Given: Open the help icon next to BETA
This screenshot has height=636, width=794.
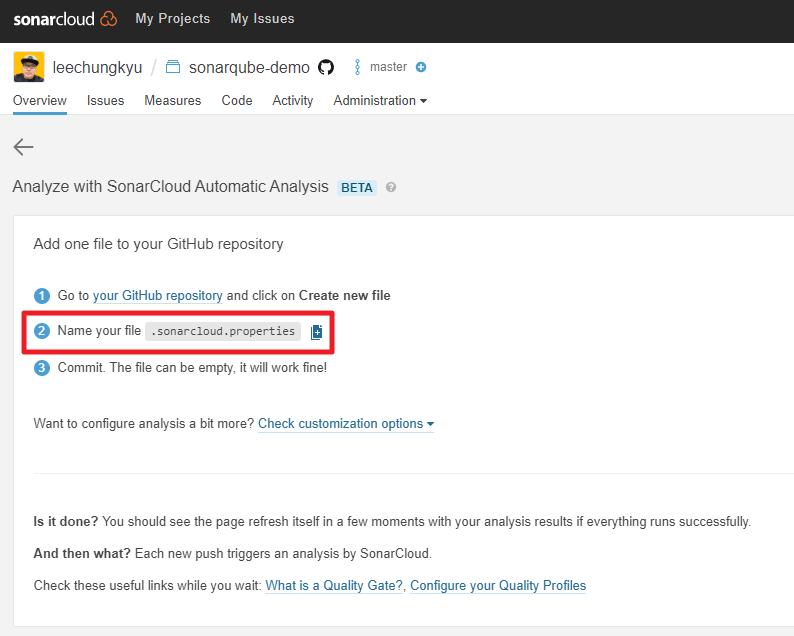Looking at the screenshot, I should [391, 187].
